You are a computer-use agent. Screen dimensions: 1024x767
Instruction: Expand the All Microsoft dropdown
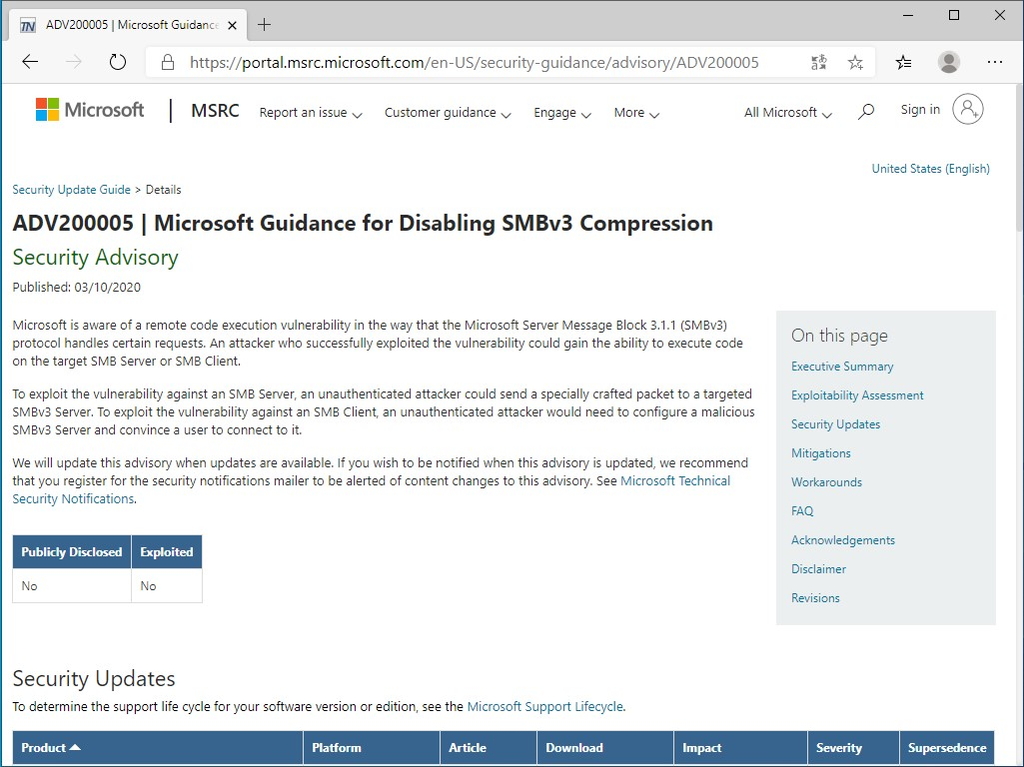point(787,113)
